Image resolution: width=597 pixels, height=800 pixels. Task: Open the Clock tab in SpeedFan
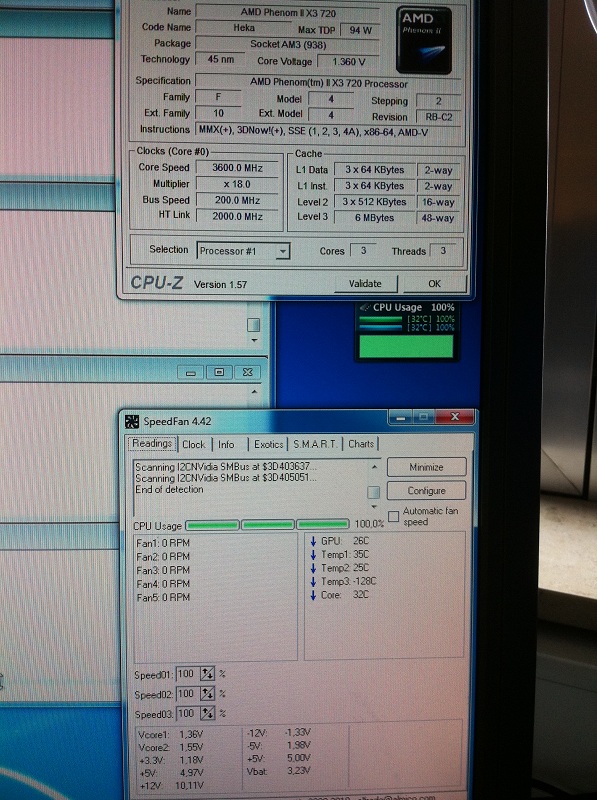(x=194, y=444)
